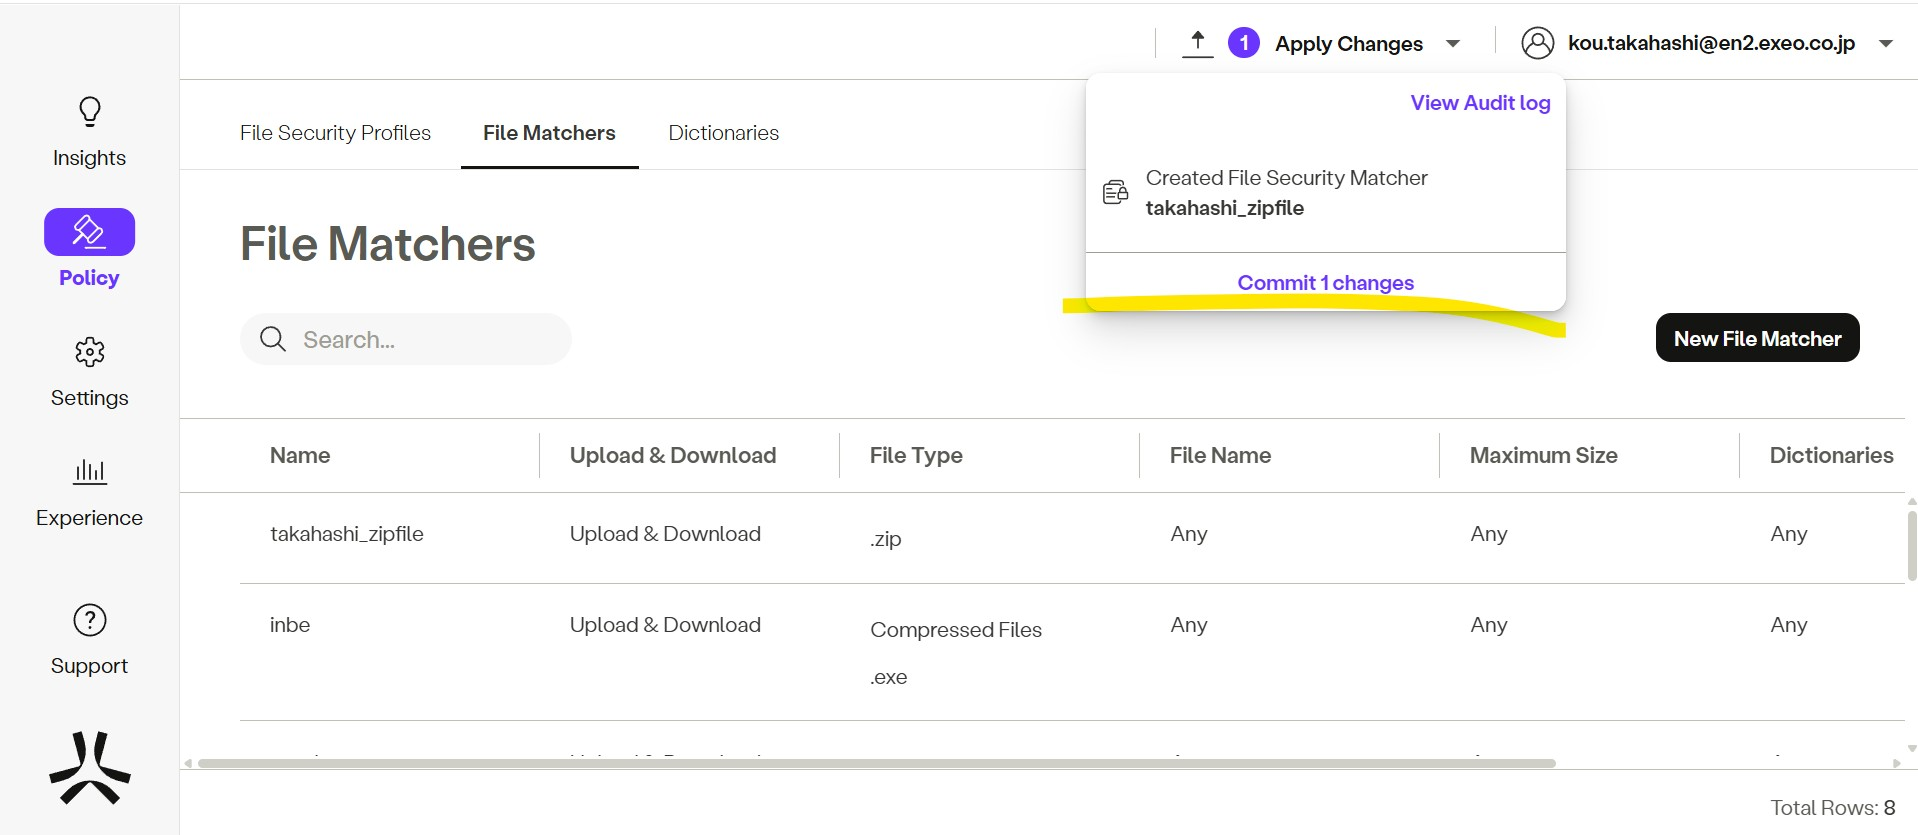Click the Support question mark icon

[x=90, y=620]
